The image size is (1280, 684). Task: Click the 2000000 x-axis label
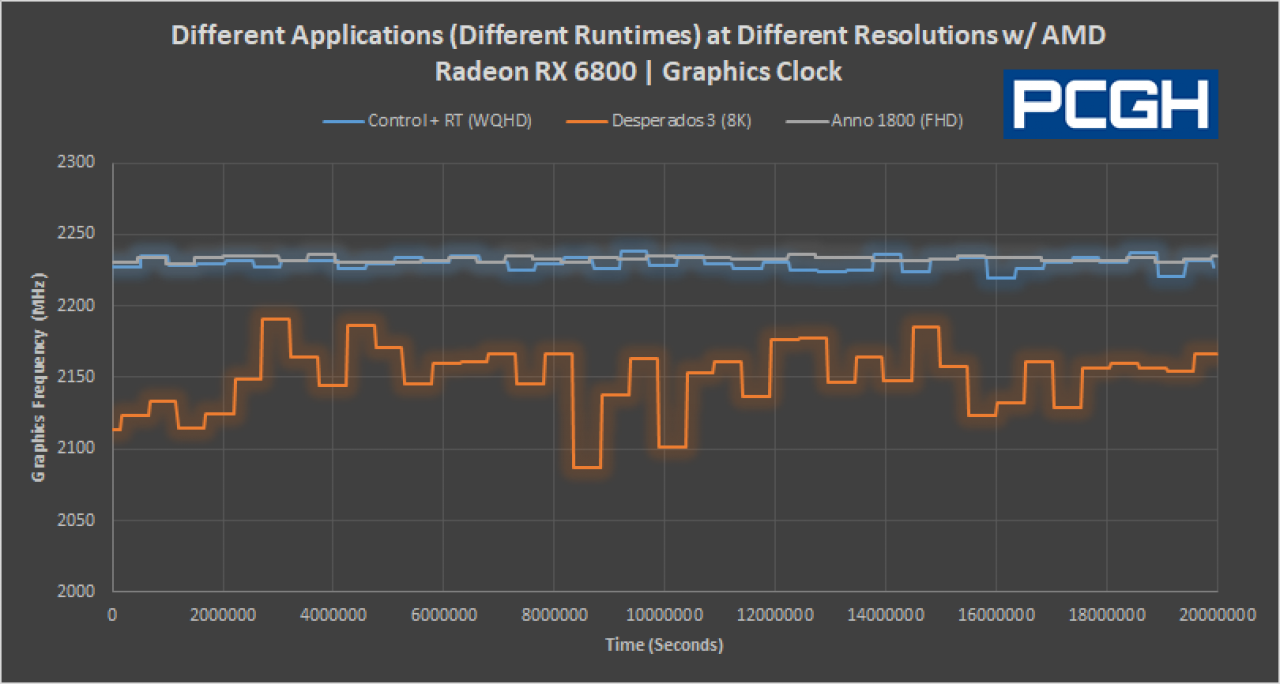[222, 614]
